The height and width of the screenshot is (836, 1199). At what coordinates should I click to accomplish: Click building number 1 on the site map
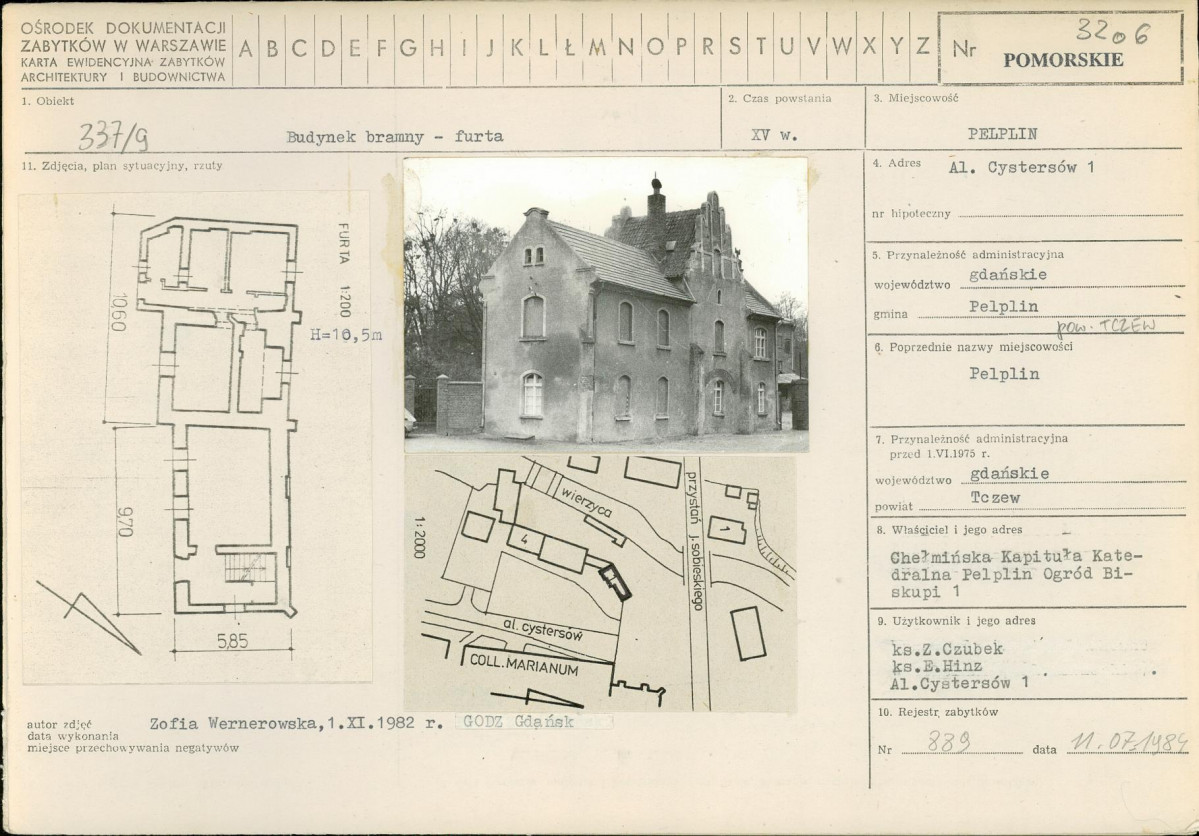coord(721,525)
